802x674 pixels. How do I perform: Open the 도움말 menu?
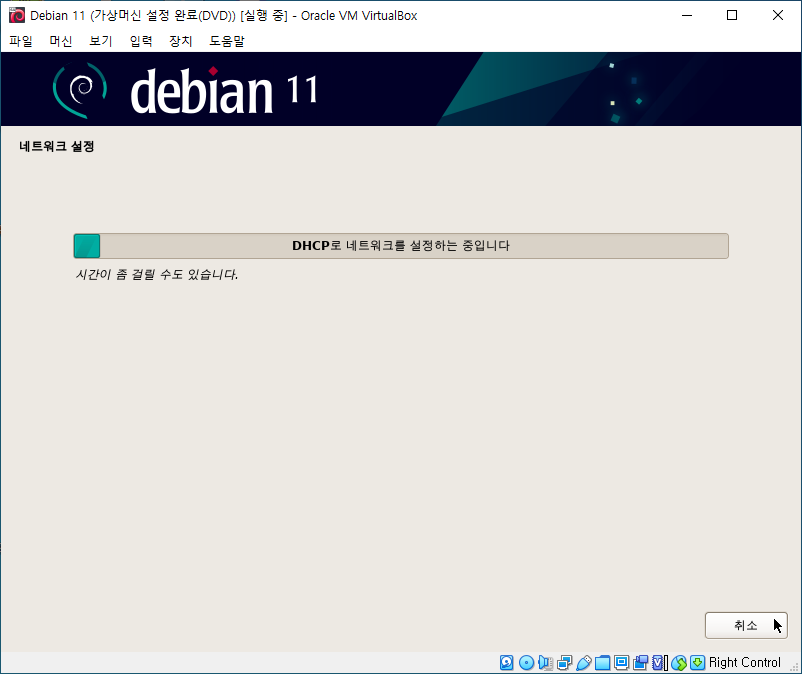pyautogui.click(x=227, y=41)
